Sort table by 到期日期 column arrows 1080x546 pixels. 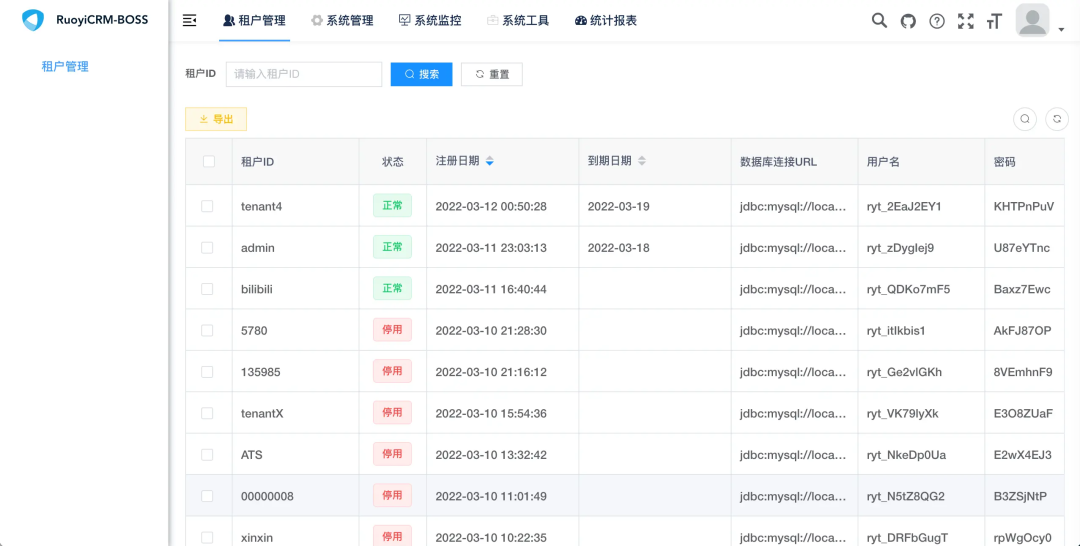pos(642,161)
